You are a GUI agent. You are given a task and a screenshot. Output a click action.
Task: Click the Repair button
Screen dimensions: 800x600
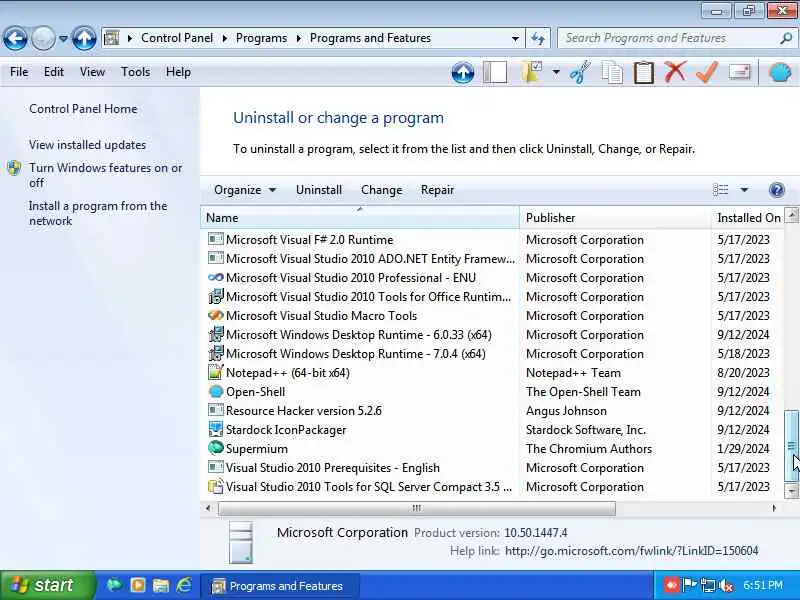pos(437,190)
